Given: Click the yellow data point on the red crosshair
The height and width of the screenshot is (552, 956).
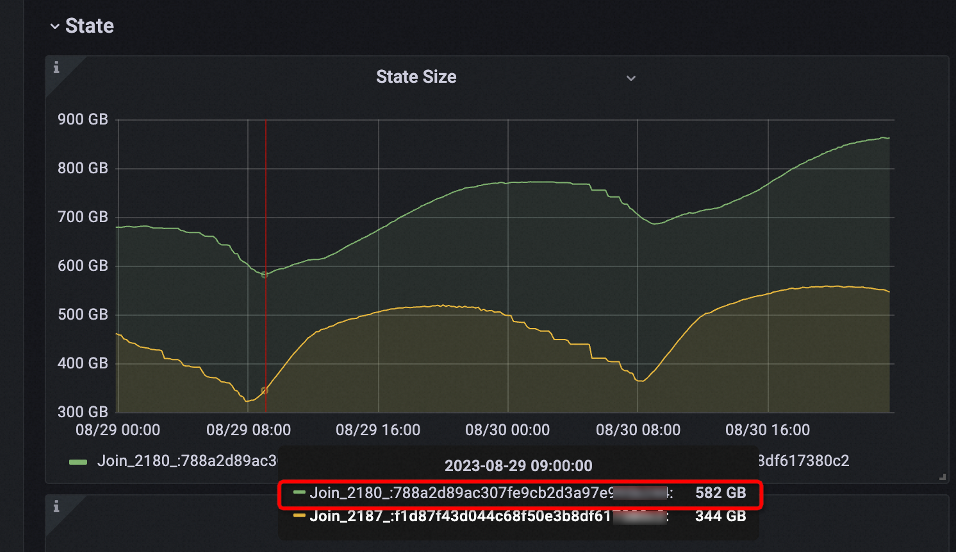Looking at the screenshot, I should click(x=265, y=390).
